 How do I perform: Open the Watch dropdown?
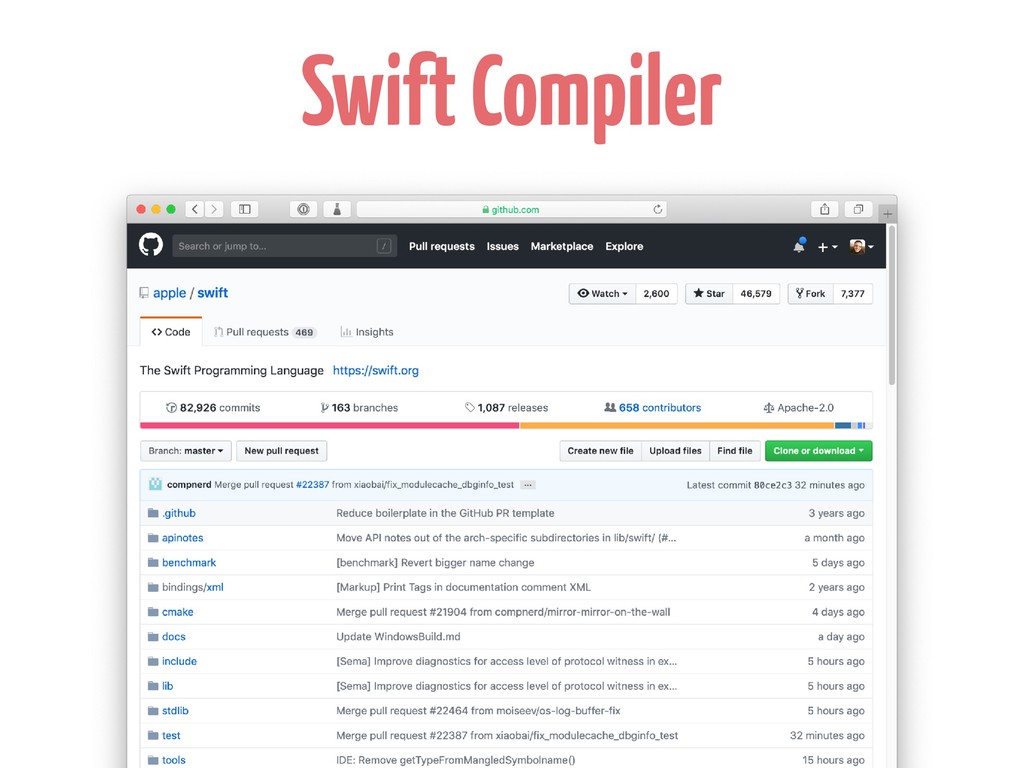602,293
